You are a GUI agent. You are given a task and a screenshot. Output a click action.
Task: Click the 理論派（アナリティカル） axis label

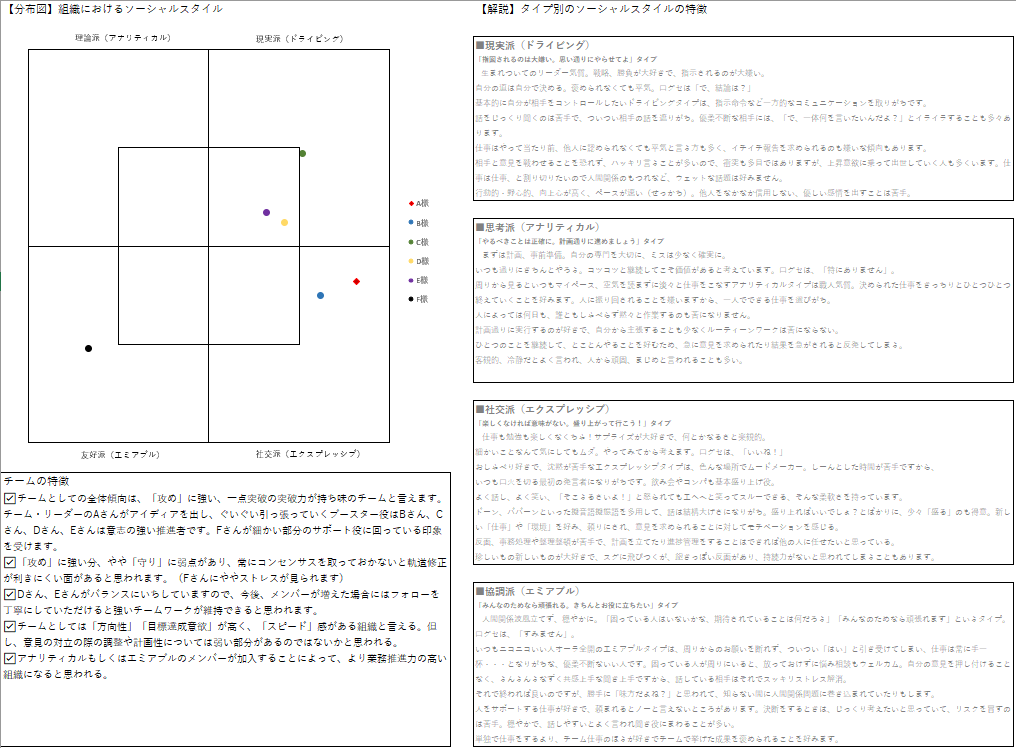tap(122, 38)
